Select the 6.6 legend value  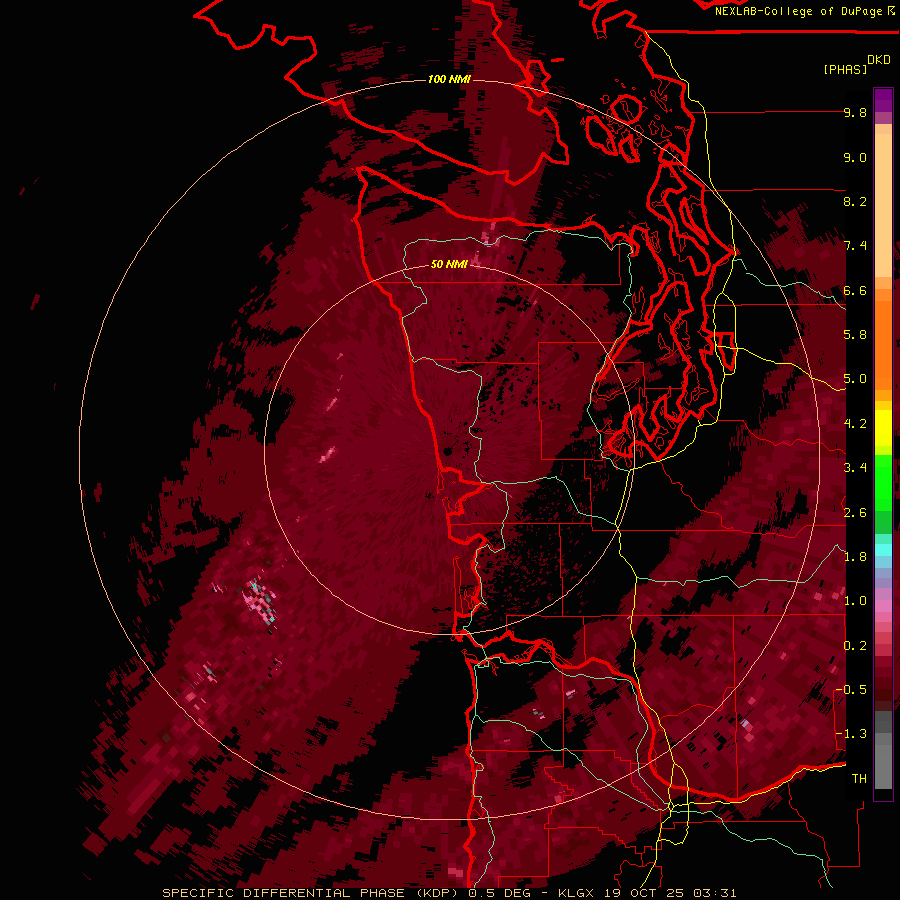855,291
